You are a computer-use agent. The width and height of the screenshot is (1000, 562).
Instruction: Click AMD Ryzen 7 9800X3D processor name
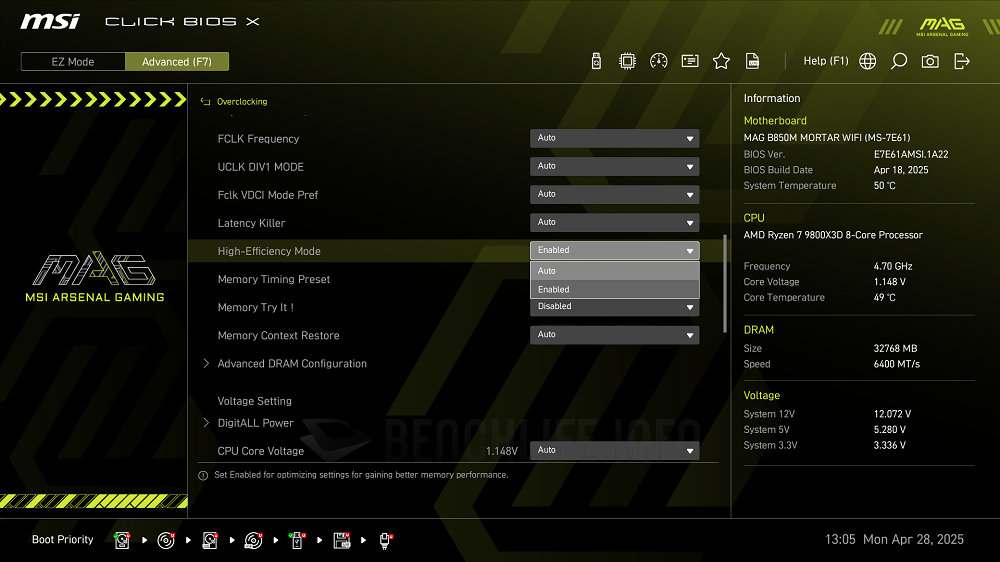[832, 235]
